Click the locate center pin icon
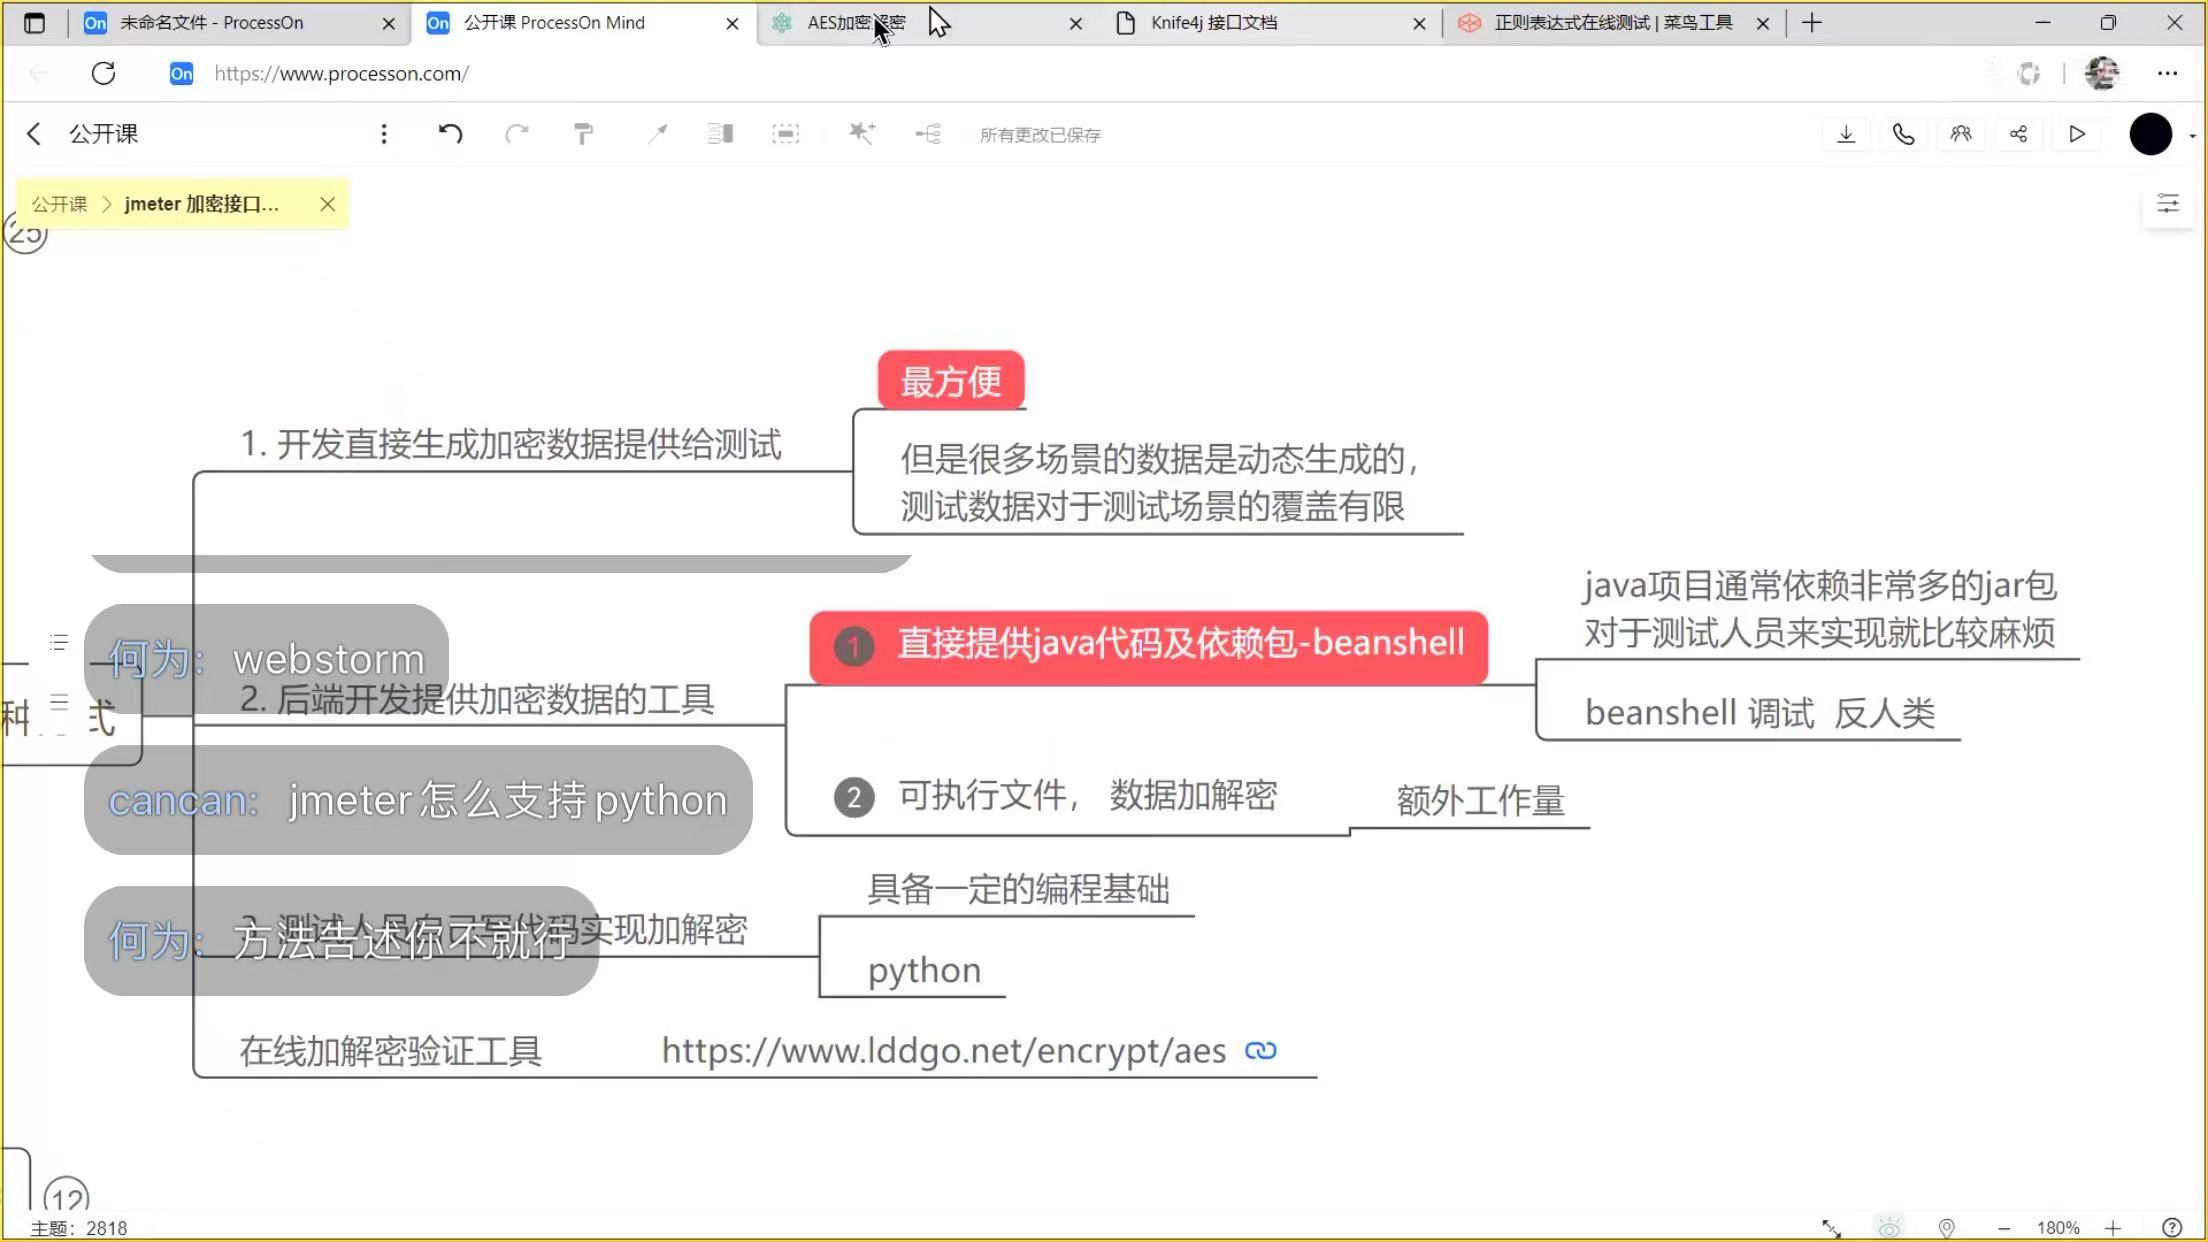This screenshot has width=2208, height=1242. click(x=1946, y=1227)
